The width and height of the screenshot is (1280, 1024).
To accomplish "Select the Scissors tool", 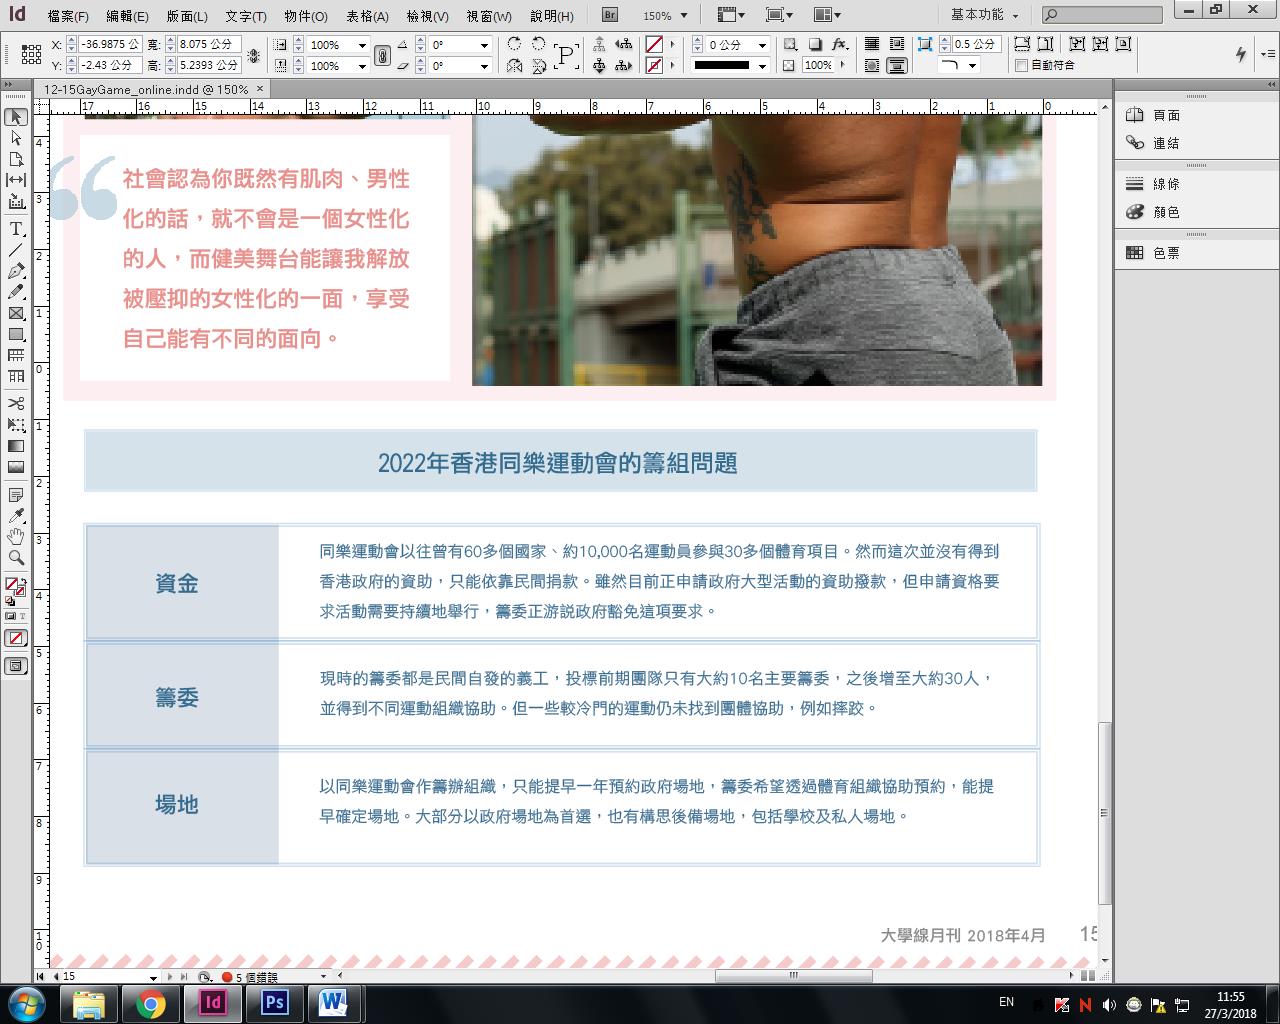I will click(16, 403).
